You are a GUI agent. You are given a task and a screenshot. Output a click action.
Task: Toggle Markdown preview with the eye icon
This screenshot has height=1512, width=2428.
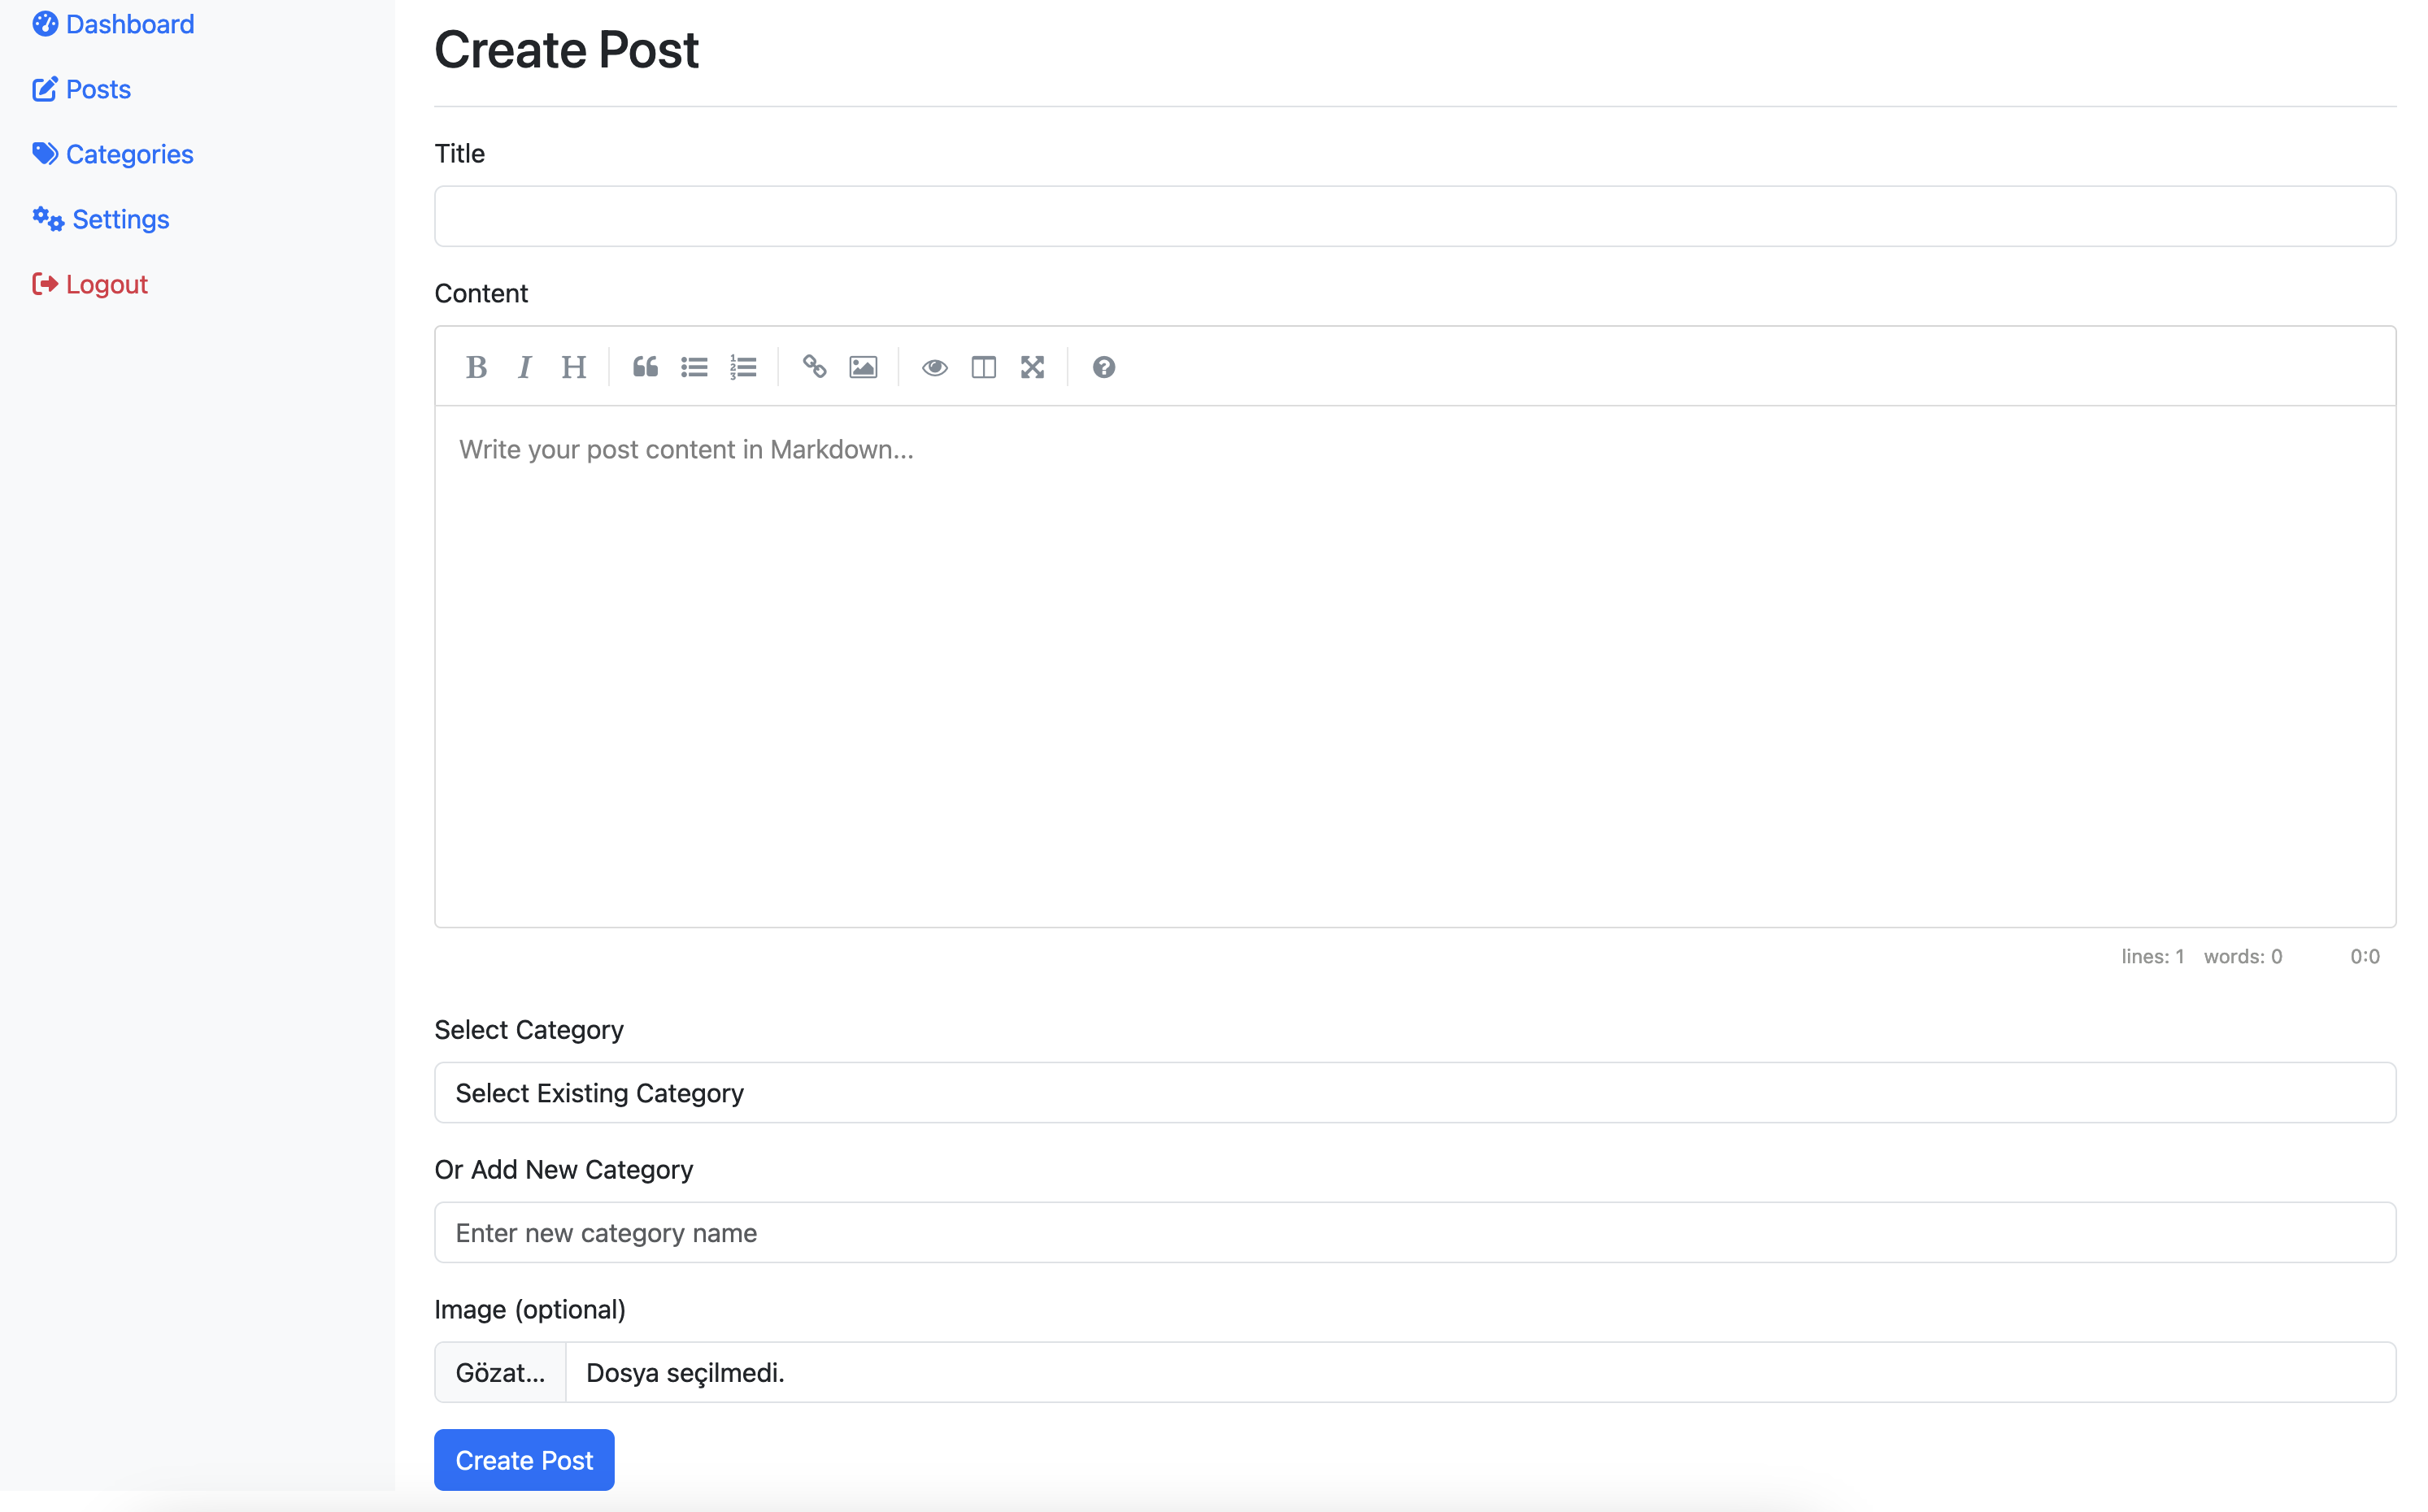(935, 367)
